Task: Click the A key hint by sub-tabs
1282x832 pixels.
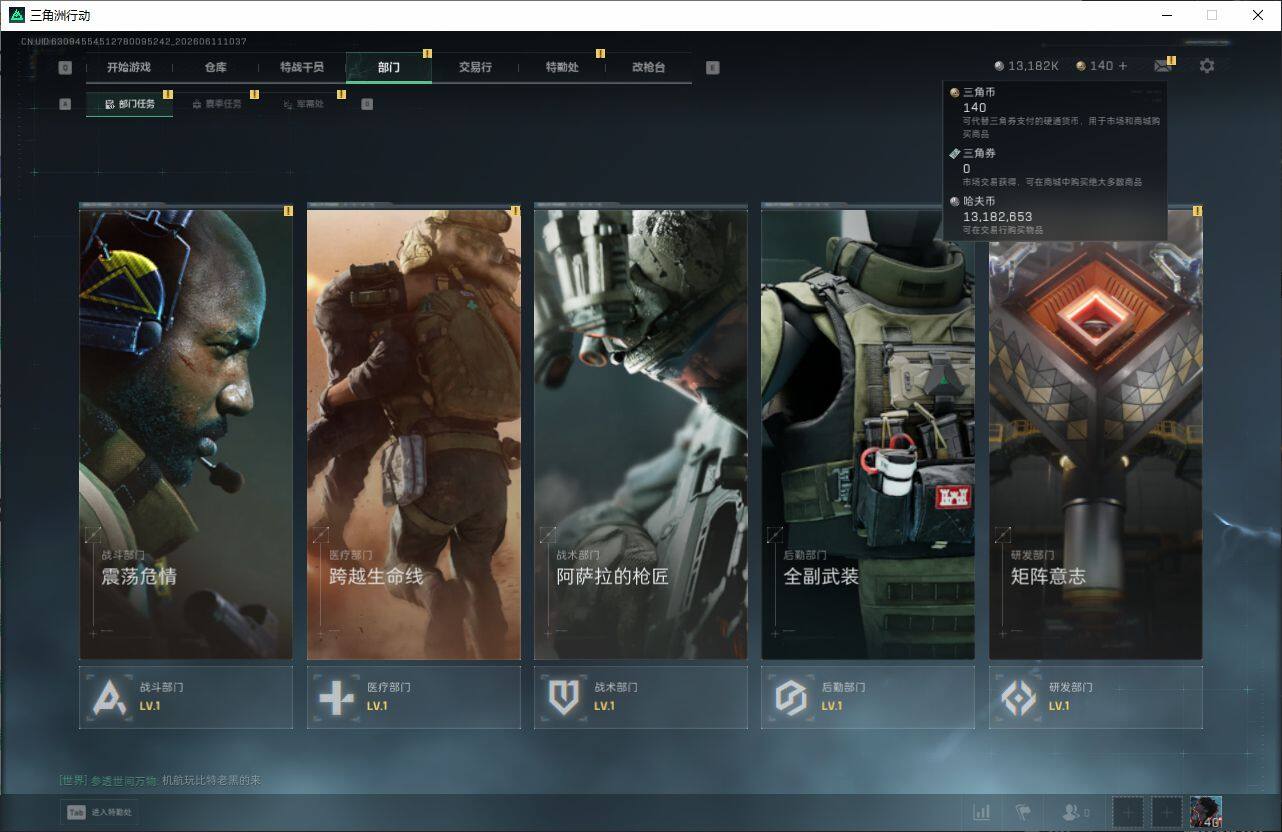Action: pyautogui.click(x=65, y=104)
